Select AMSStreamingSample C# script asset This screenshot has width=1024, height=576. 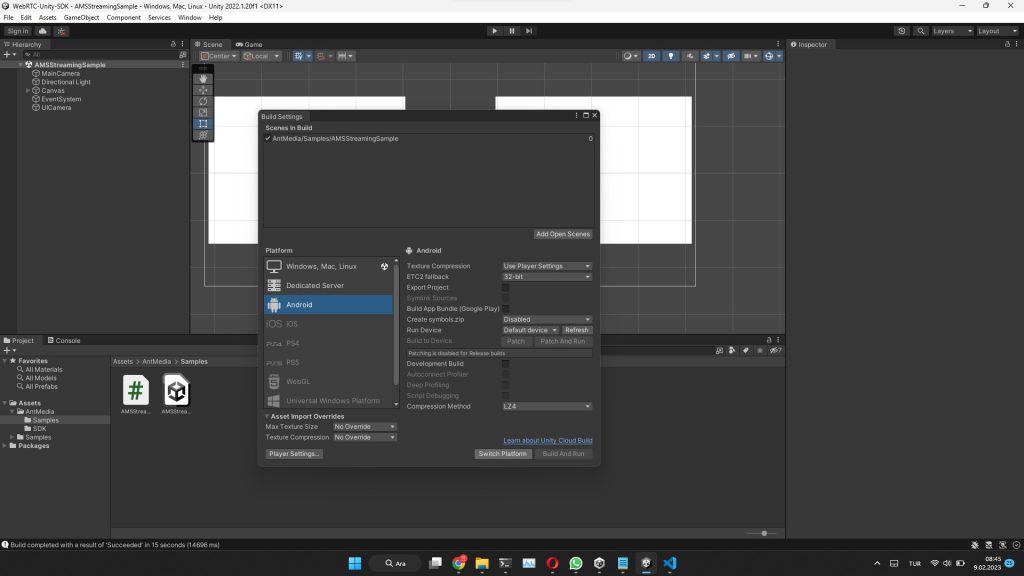pyautogui.click(x=135, y=394)
